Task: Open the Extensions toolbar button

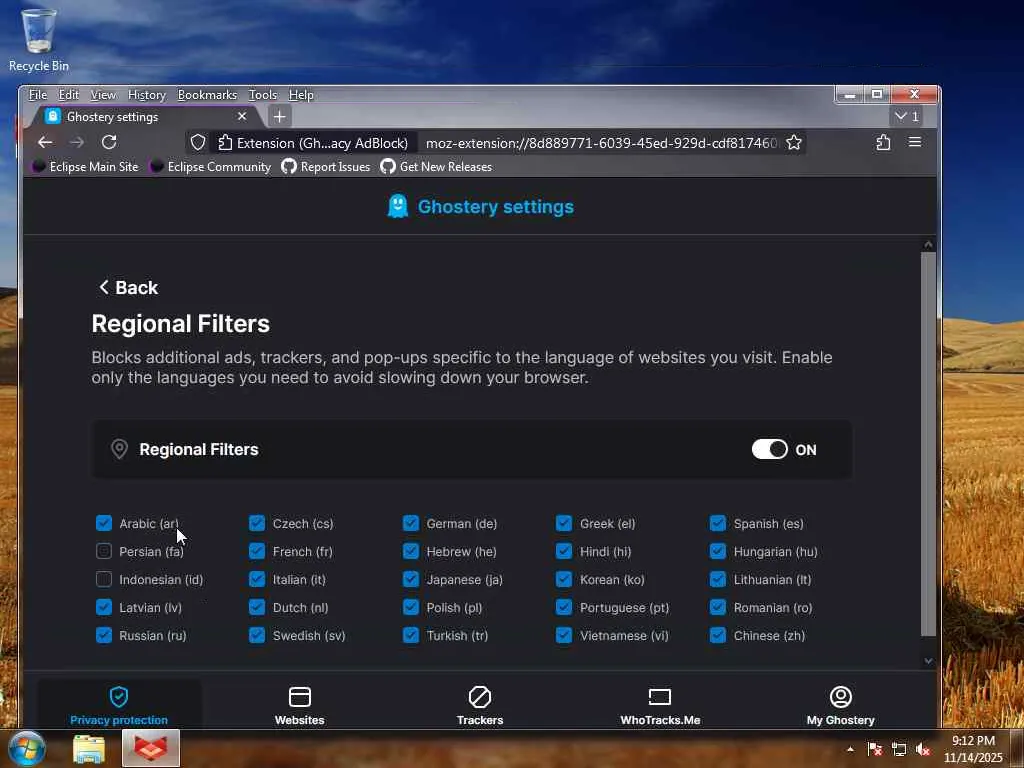Action: coord(883,142)
